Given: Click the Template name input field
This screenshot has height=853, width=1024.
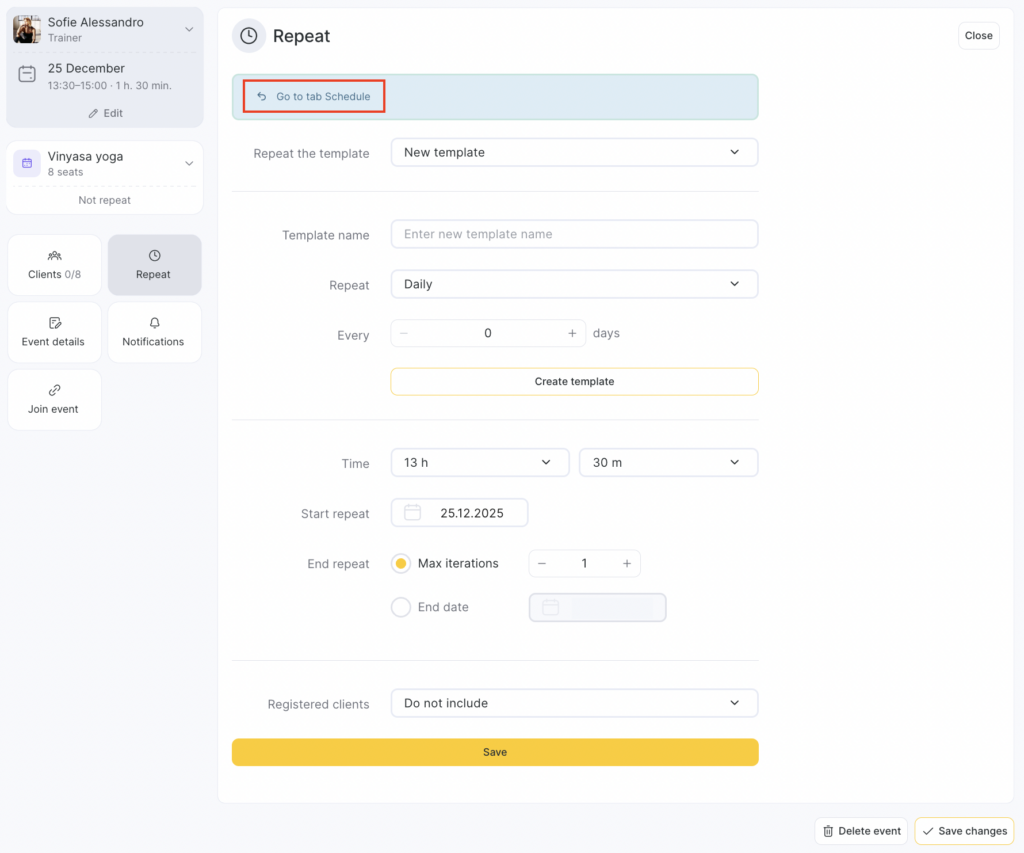Looking at the screenshot, I should tap(574, 234).
